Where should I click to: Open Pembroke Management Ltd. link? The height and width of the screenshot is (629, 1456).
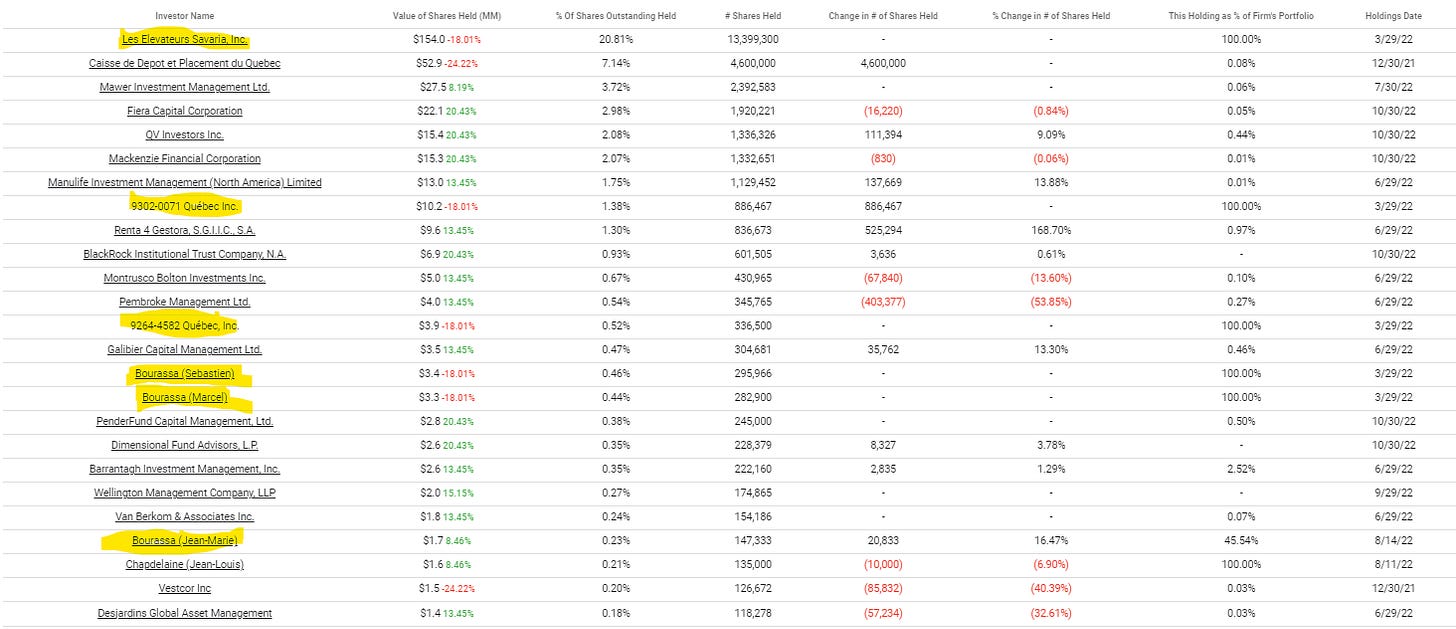pos(184,302)
